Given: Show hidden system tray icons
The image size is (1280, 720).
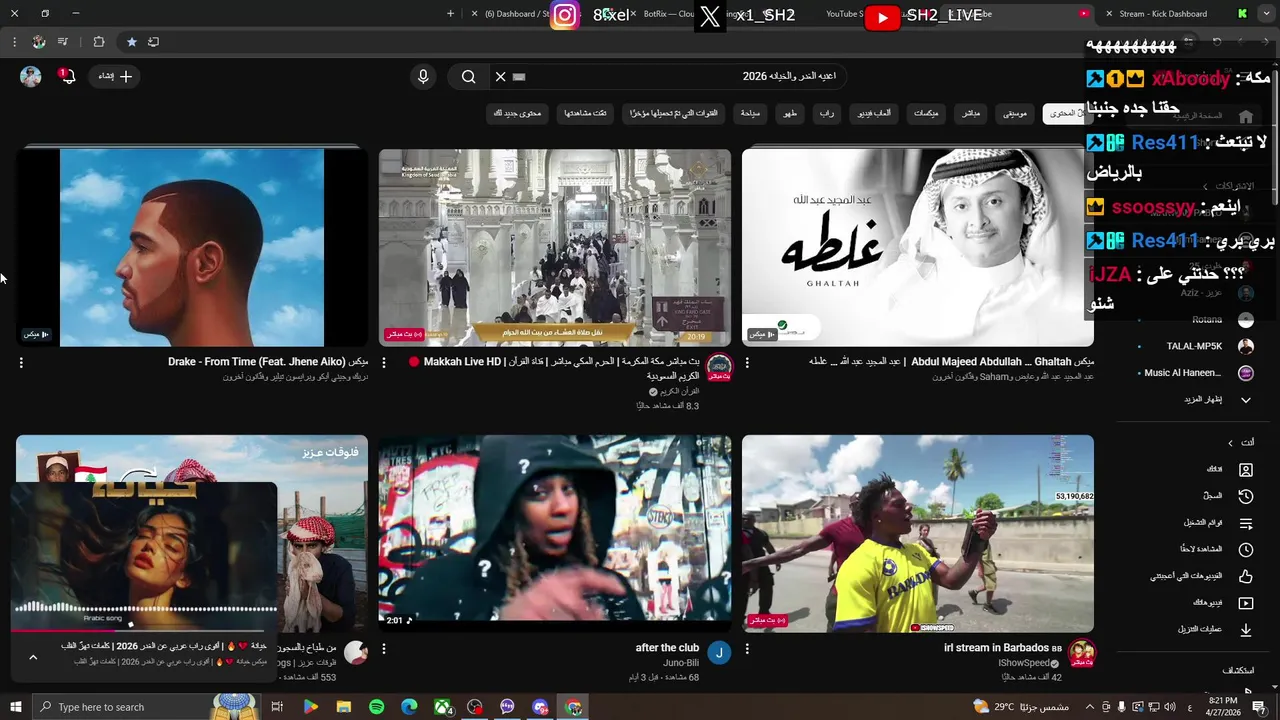Looking at the screenshot, I should pyautogui.click(x=1090, y=707).
